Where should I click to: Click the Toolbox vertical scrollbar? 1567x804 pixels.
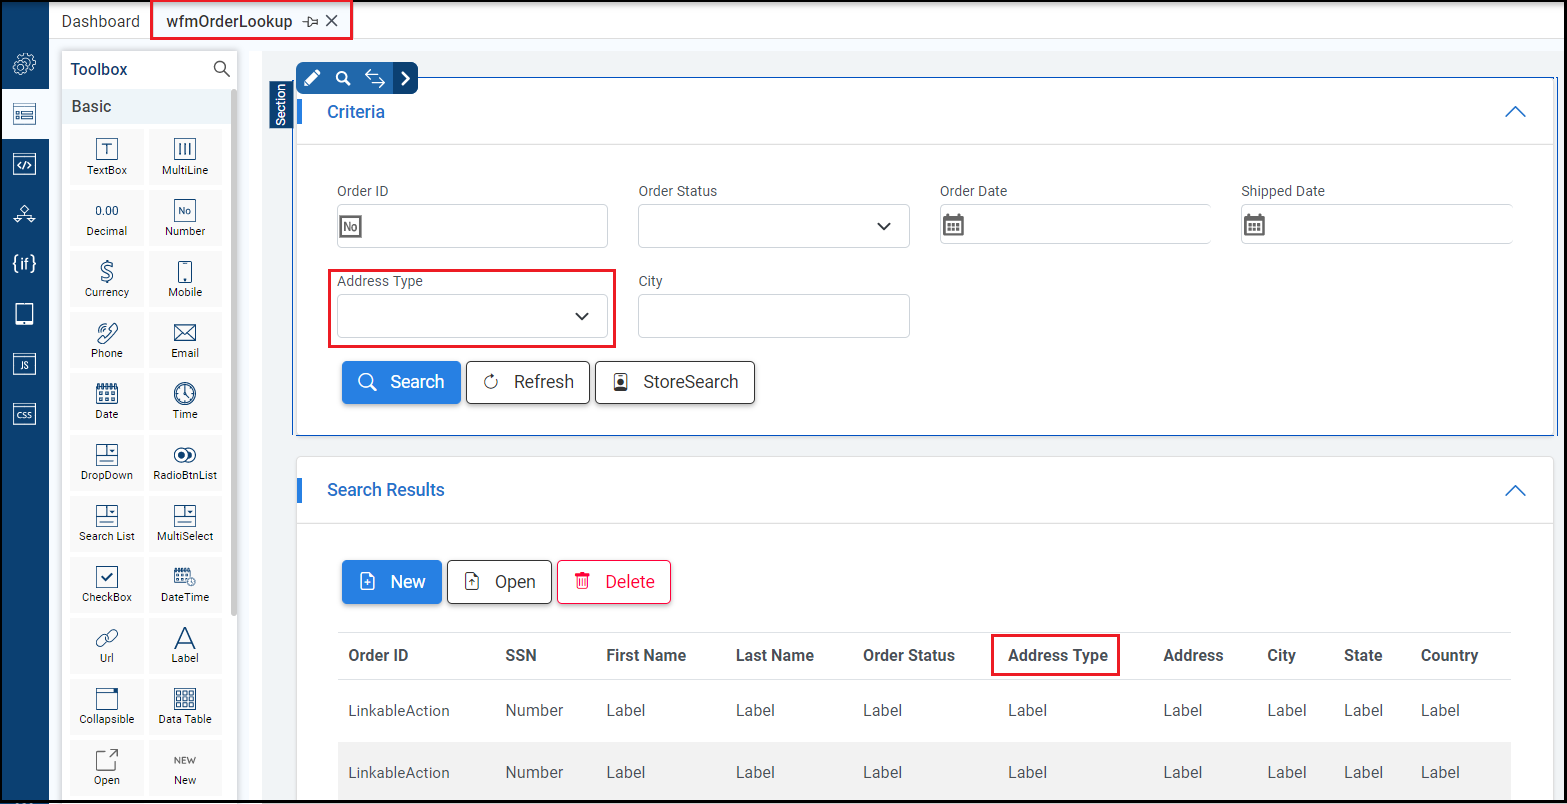click(x=234, y=350)
